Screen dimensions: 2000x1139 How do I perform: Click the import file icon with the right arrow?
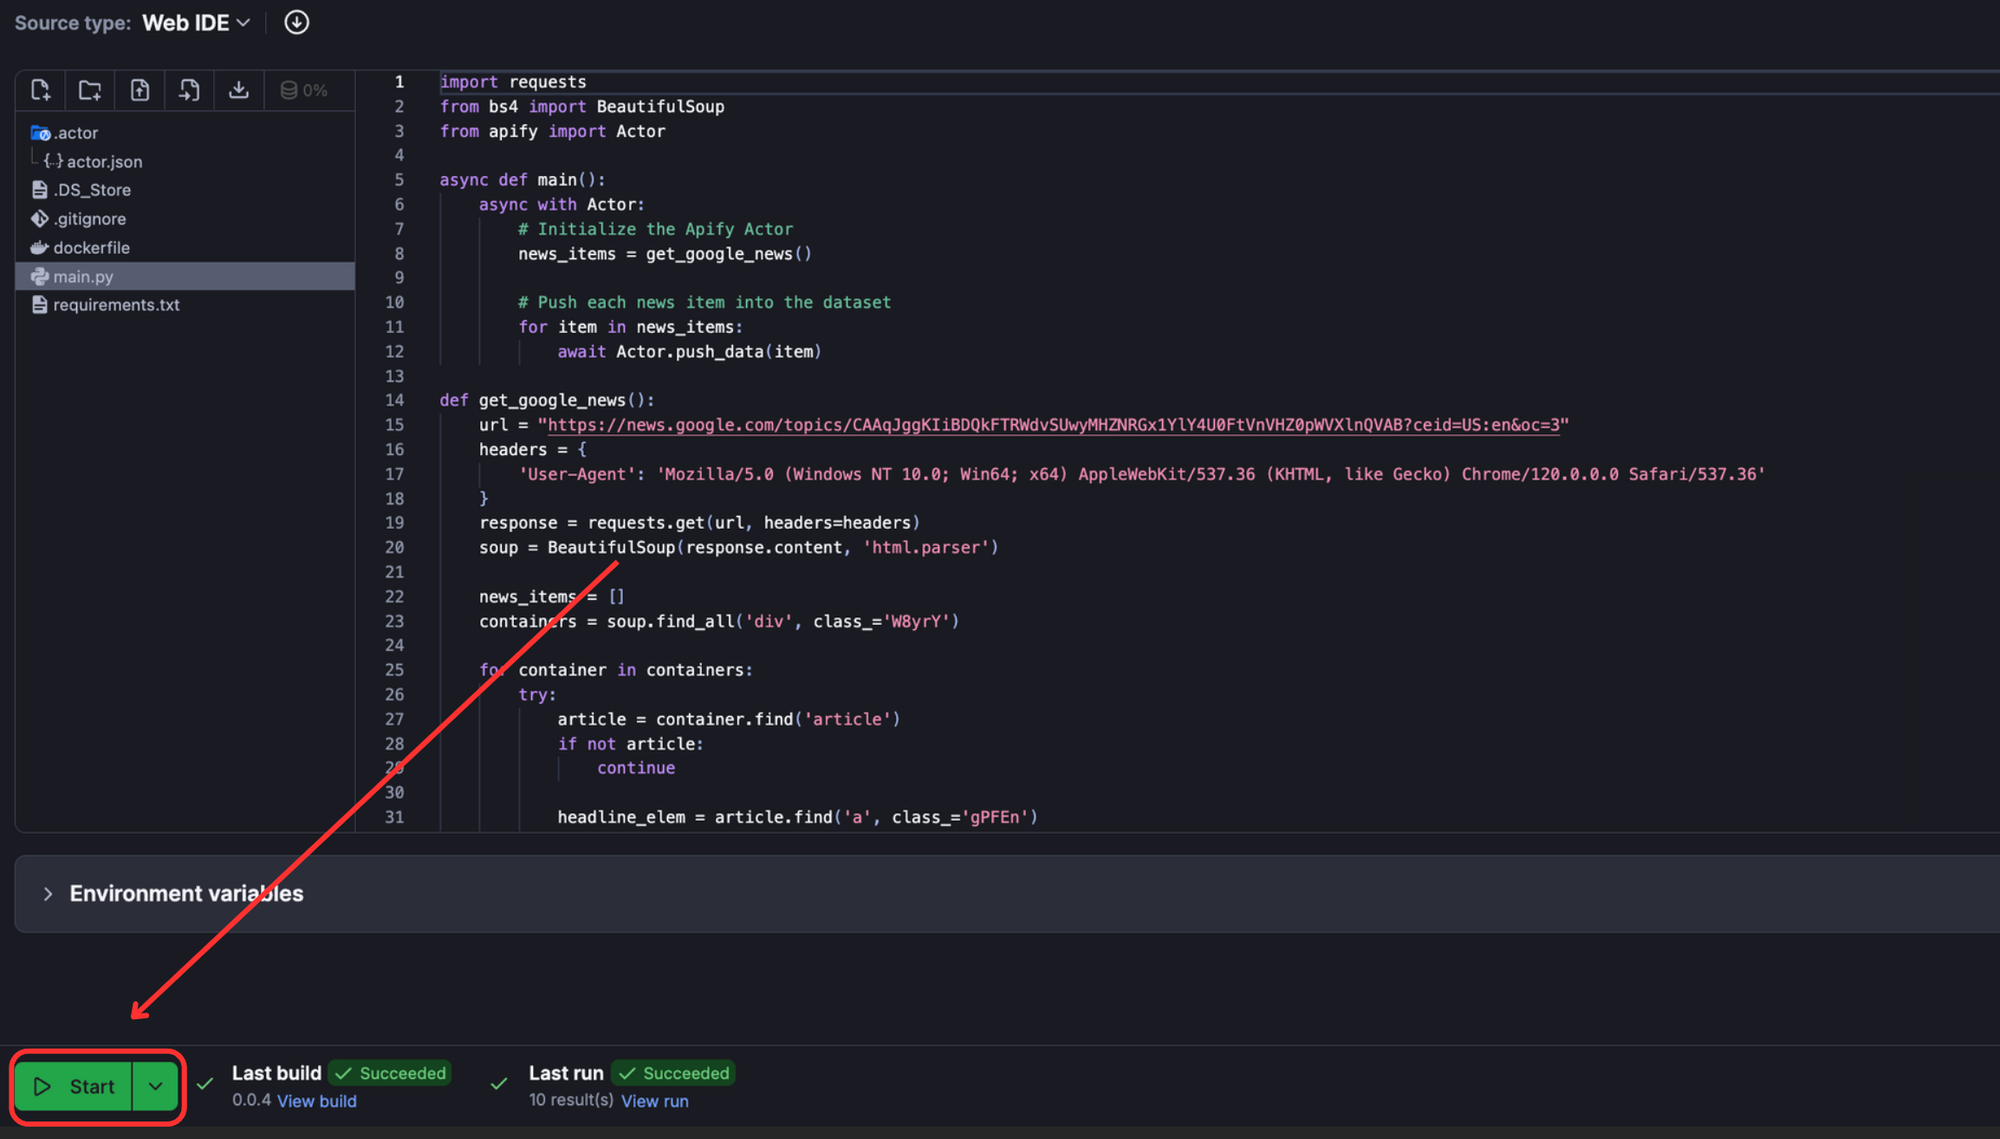click(x=189, y=90)
